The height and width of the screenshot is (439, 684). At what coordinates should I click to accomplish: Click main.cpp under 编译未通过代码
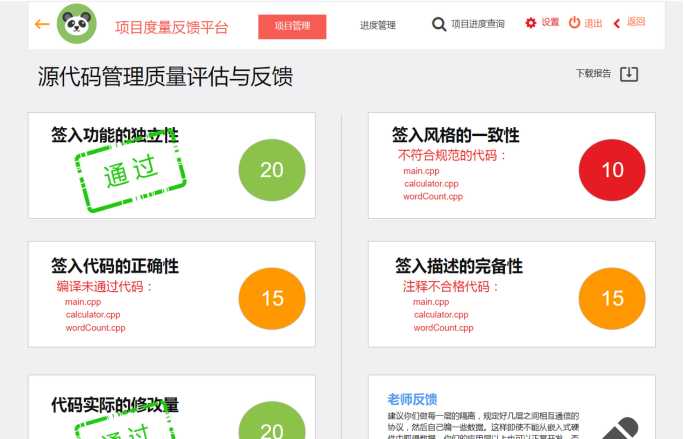[x=83, y=302]
